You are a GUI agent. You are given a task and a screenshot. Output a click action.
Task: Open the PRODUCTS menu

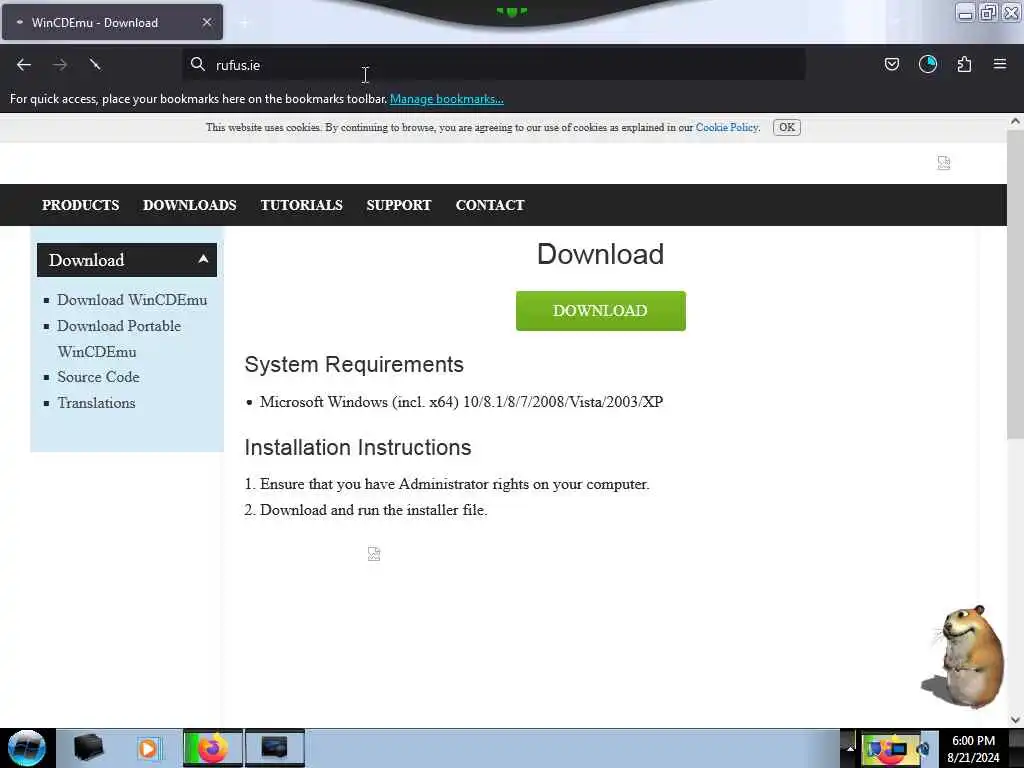point(80,205)
